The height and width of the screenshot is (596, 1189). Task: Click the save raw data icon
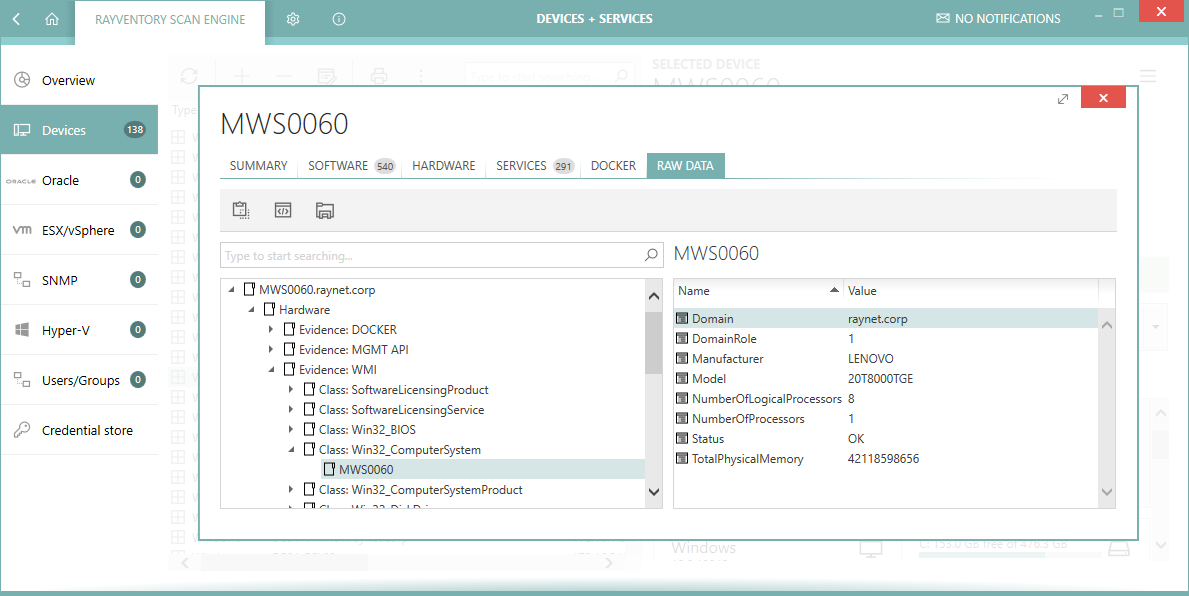click(x=324, y=210)
